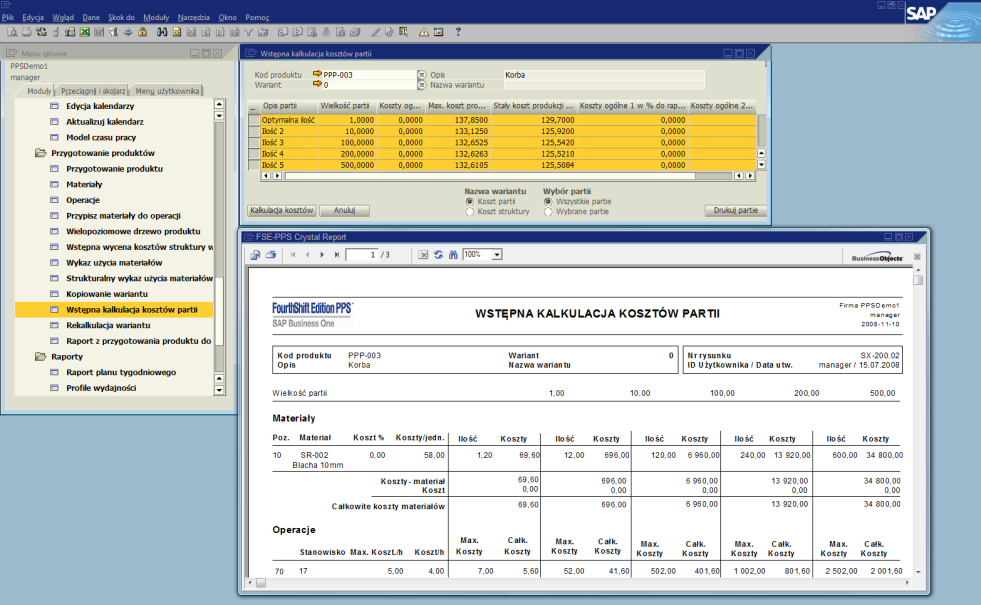
Task: Open Rekalkulacja wariantu menu entry
Action: pyautogui.click(x=108, y=325)
